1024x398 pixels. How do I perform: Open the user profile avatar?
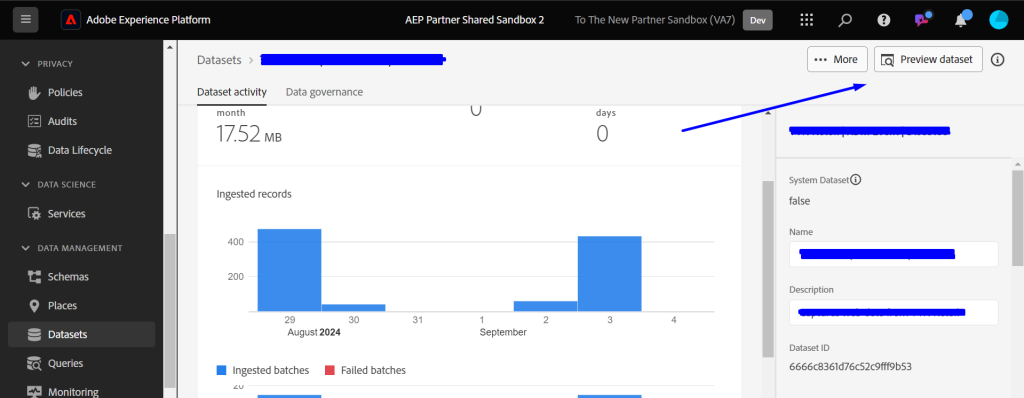999,20
